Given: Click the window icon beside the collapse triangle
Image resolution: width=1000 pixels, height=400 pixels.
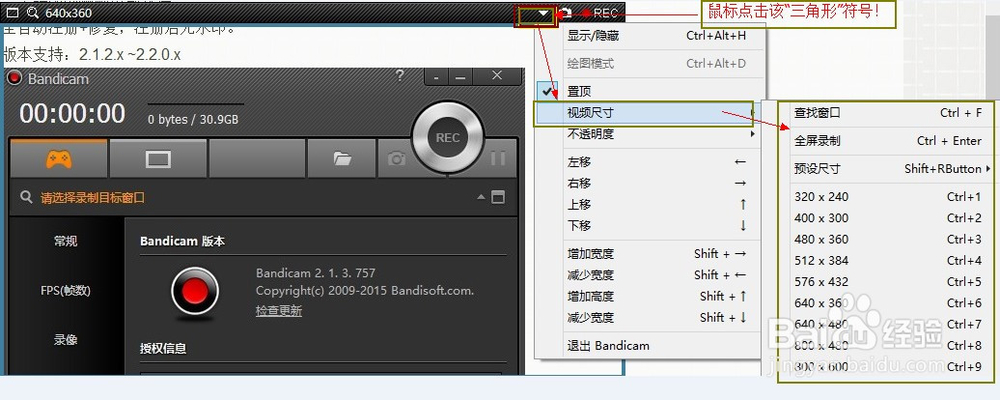Looking at the screenshot, I should [x=498, y=197].
